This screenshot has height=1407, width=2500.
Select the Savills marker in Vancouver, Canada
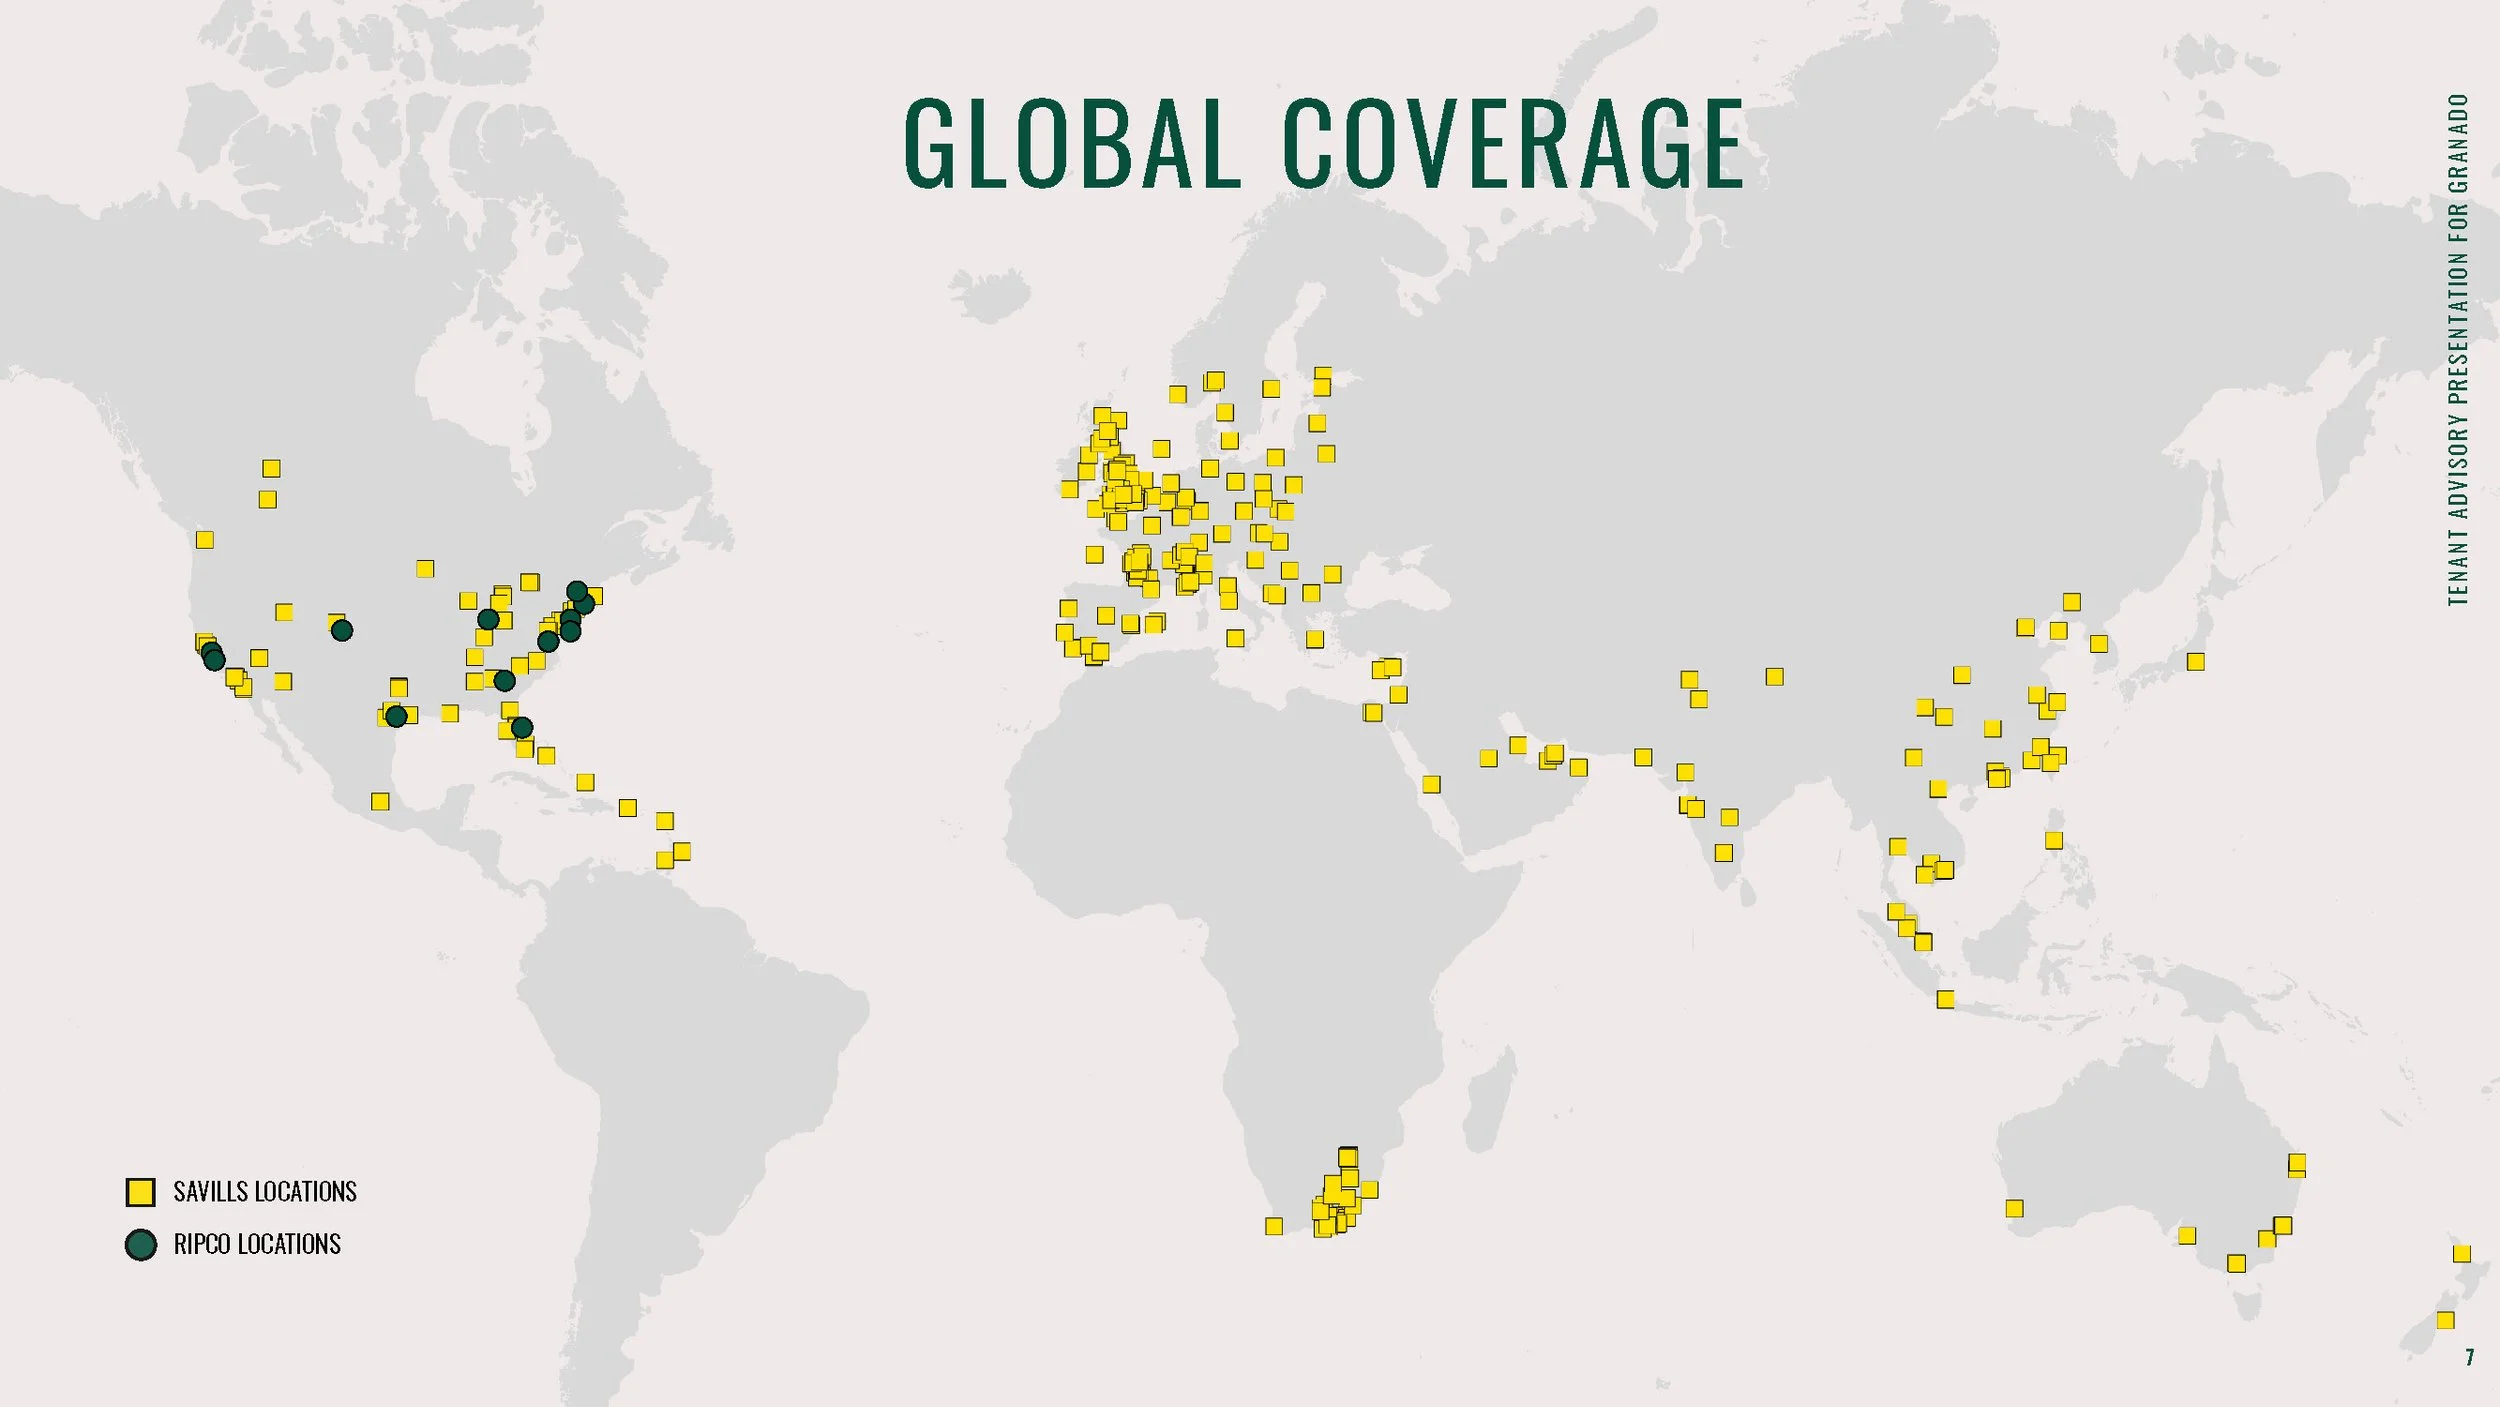point(205,540)
